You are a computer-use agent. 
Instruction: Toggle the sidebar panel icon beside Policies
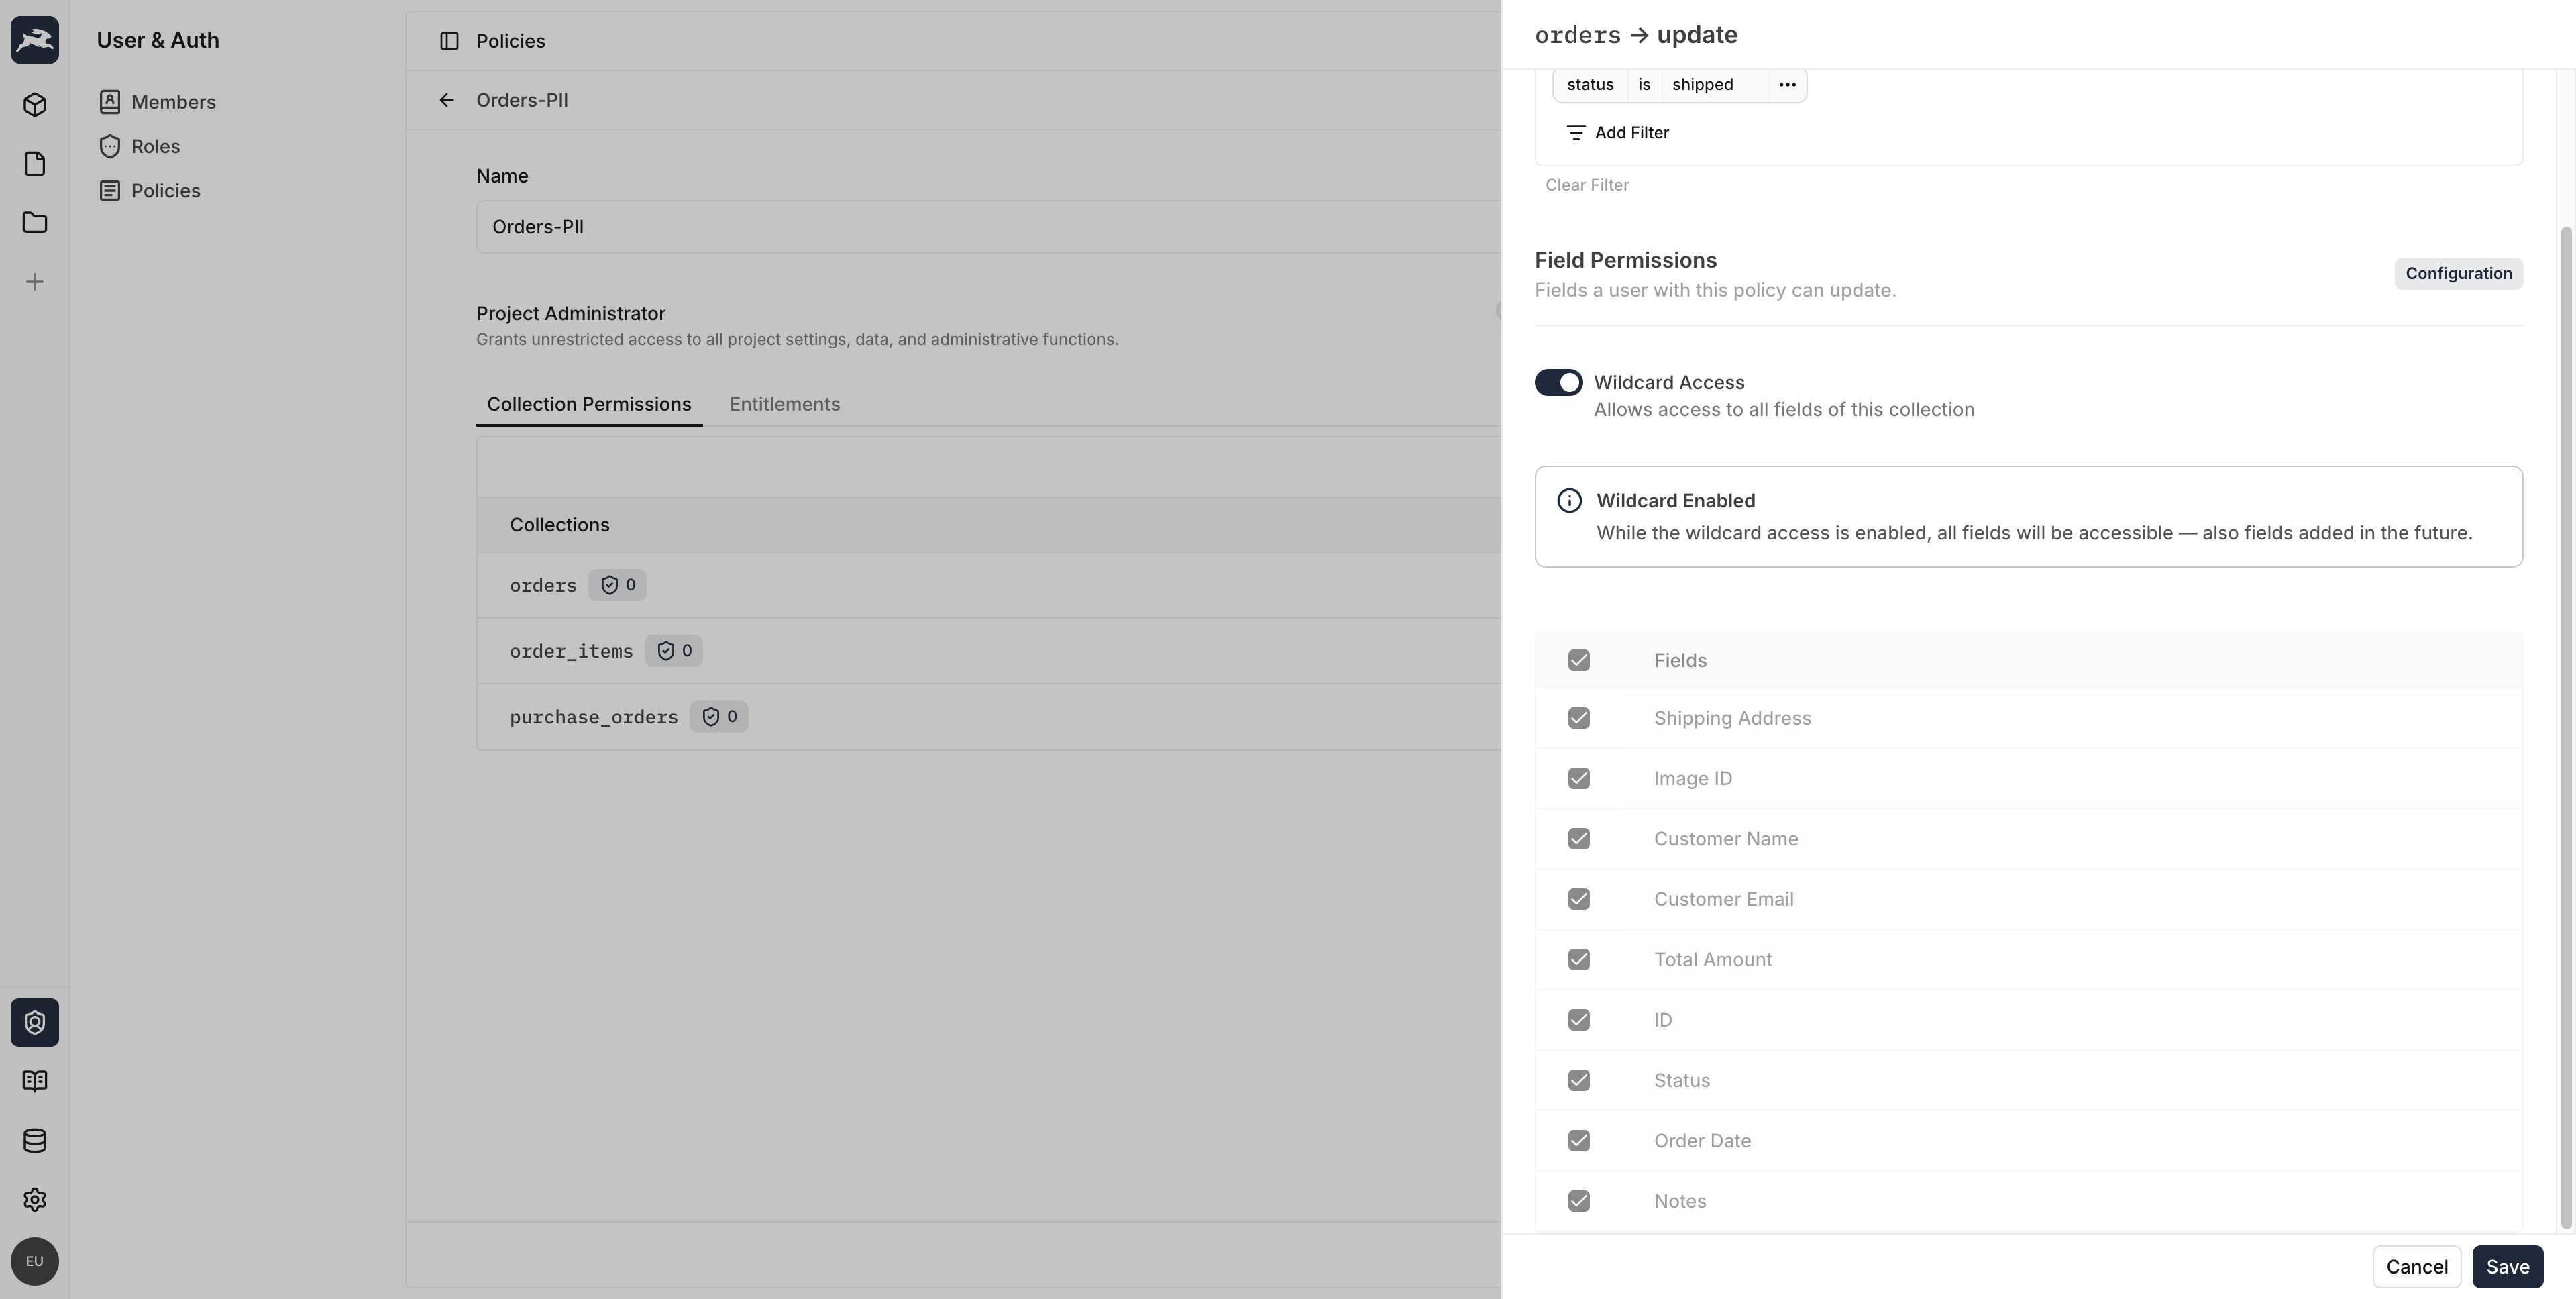(449, 41)
